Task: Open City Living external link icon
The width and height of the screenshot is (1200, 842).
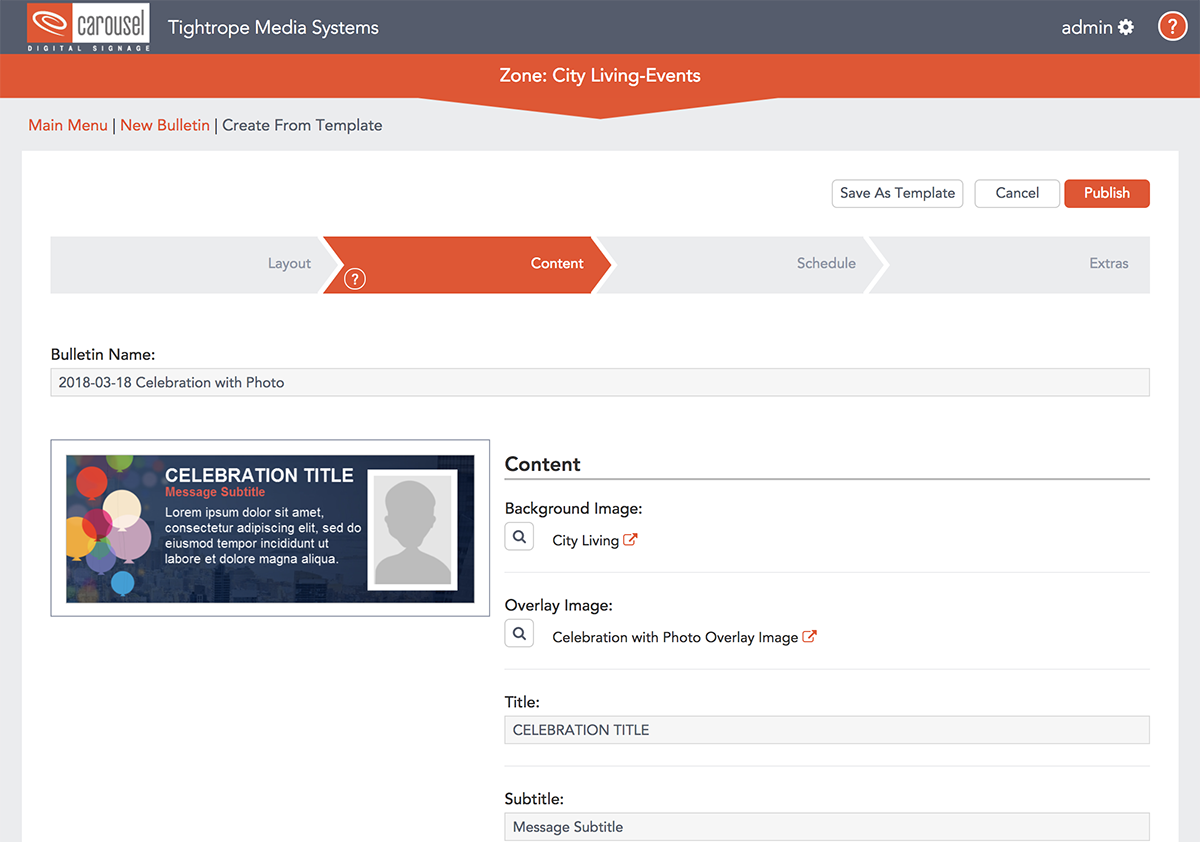Action: pos(631,540)
